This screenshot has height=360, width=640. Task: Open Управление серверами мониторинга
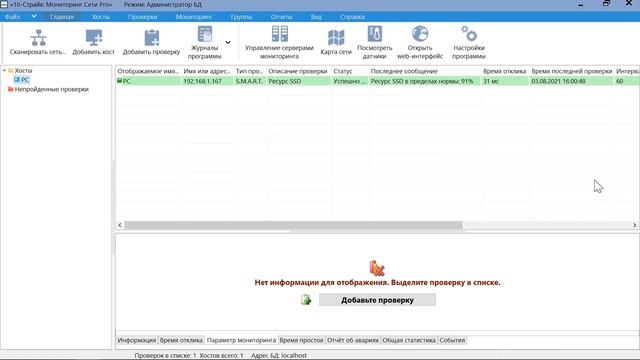pos(280,42)
